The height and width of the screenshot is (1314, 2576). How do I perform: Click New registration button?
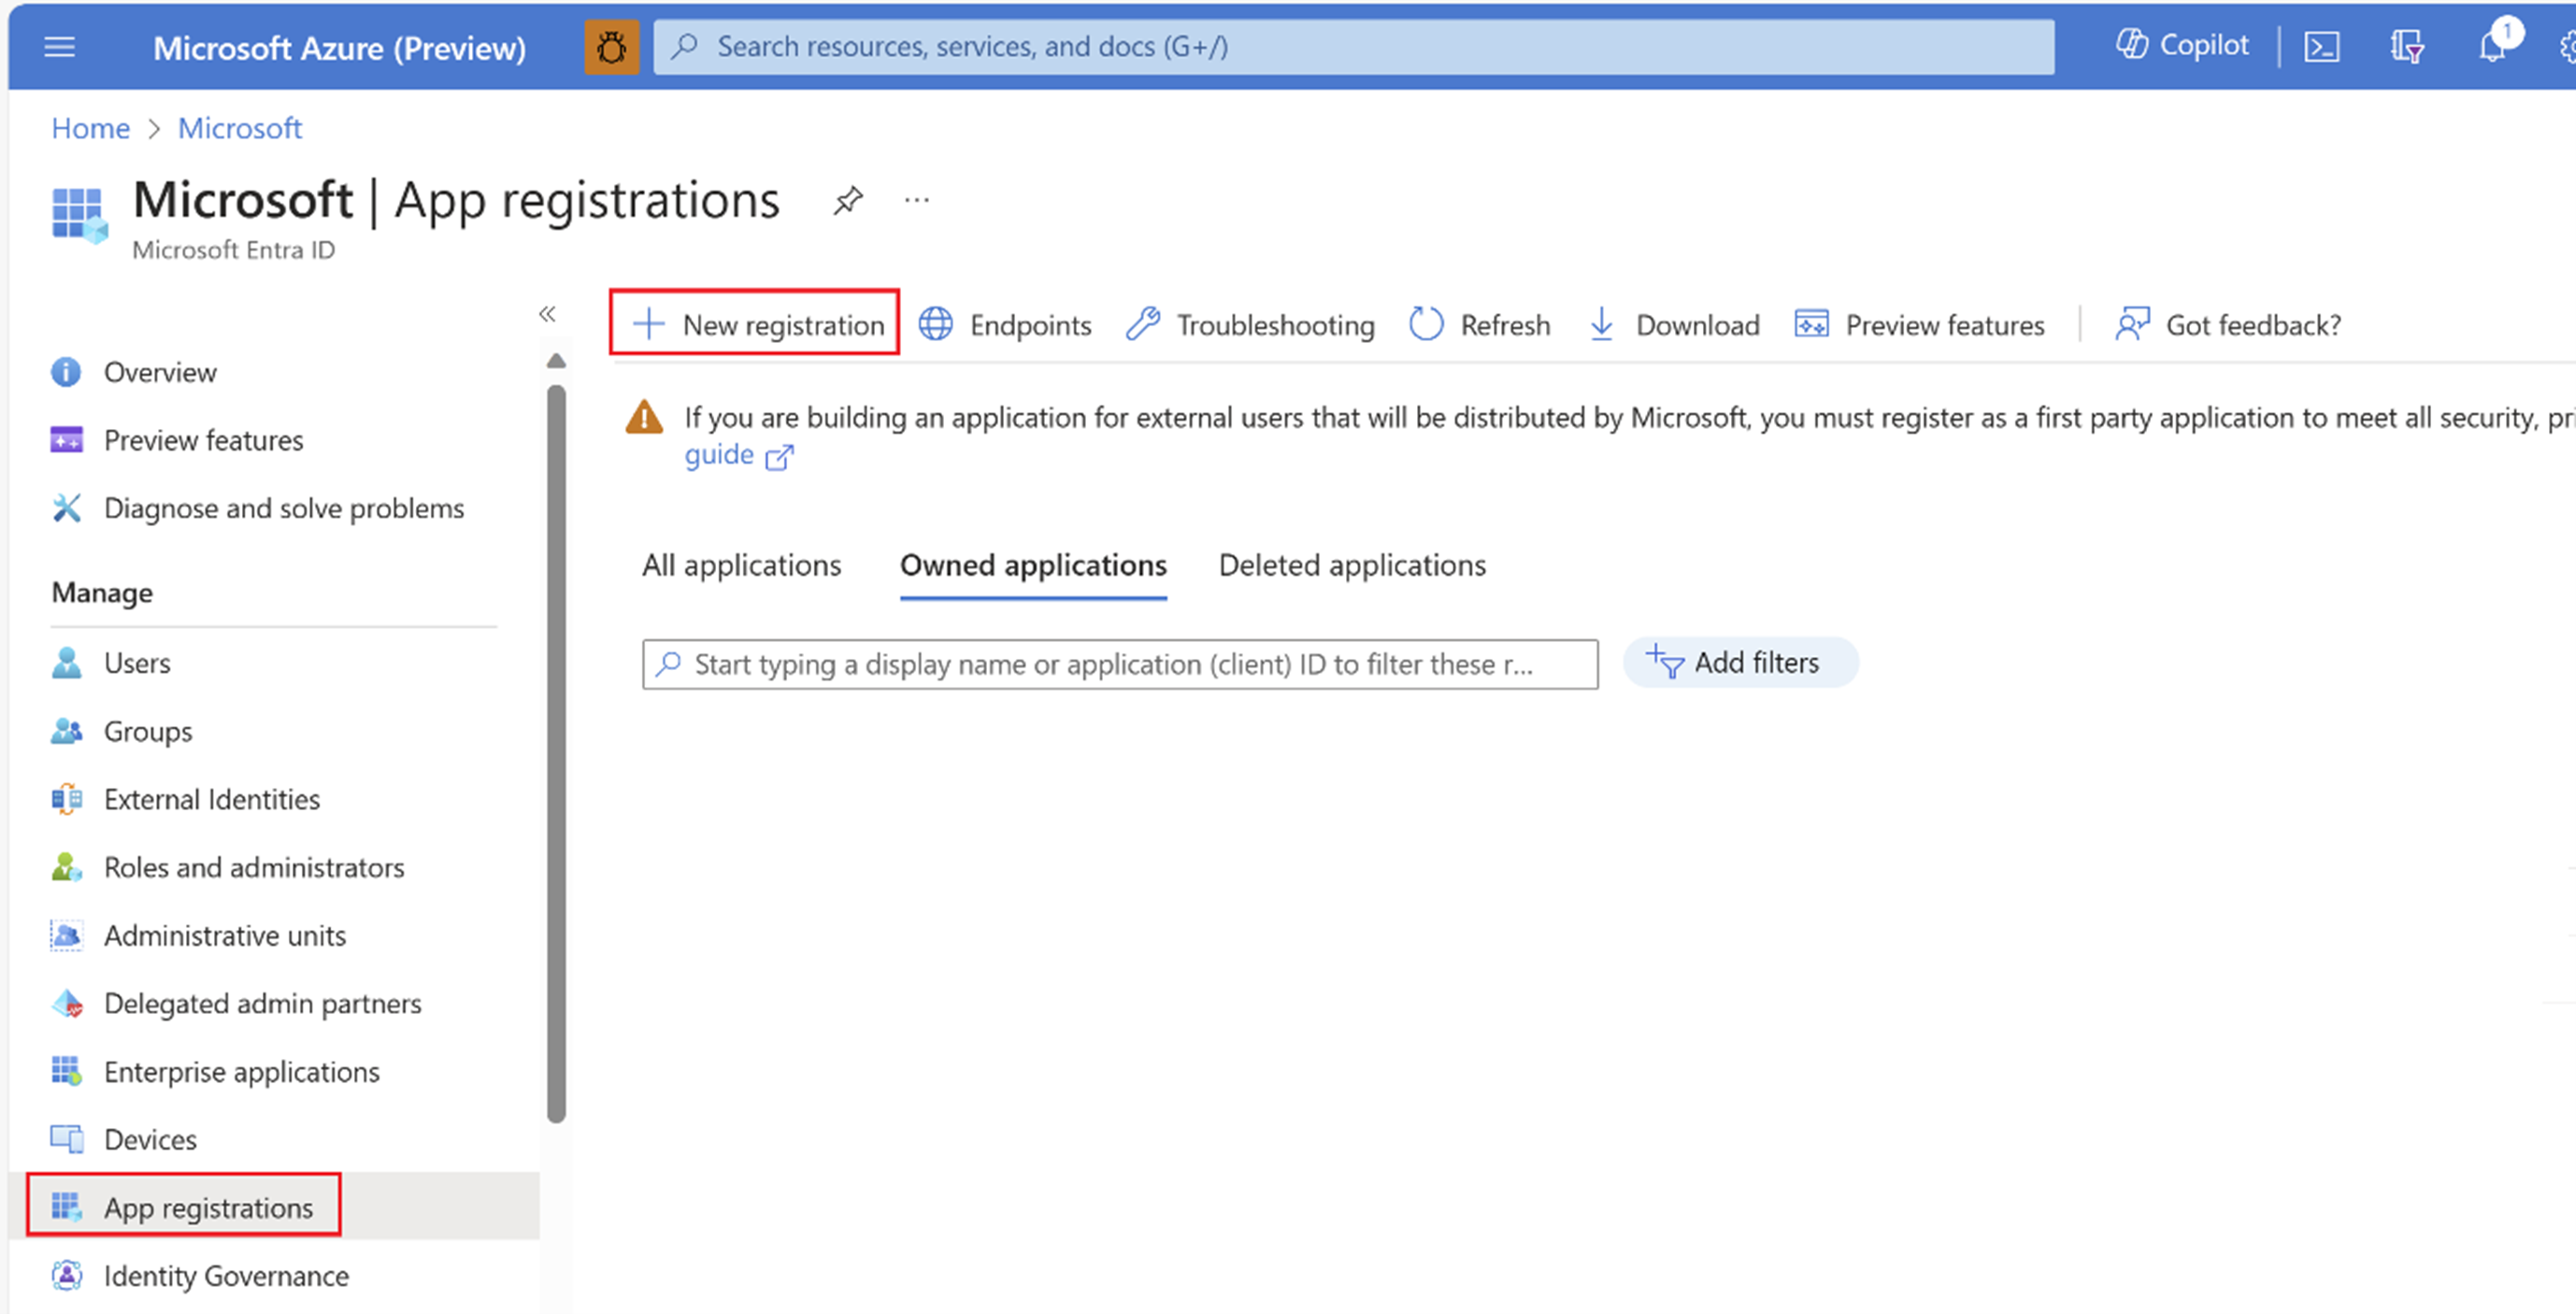point(755,323)
